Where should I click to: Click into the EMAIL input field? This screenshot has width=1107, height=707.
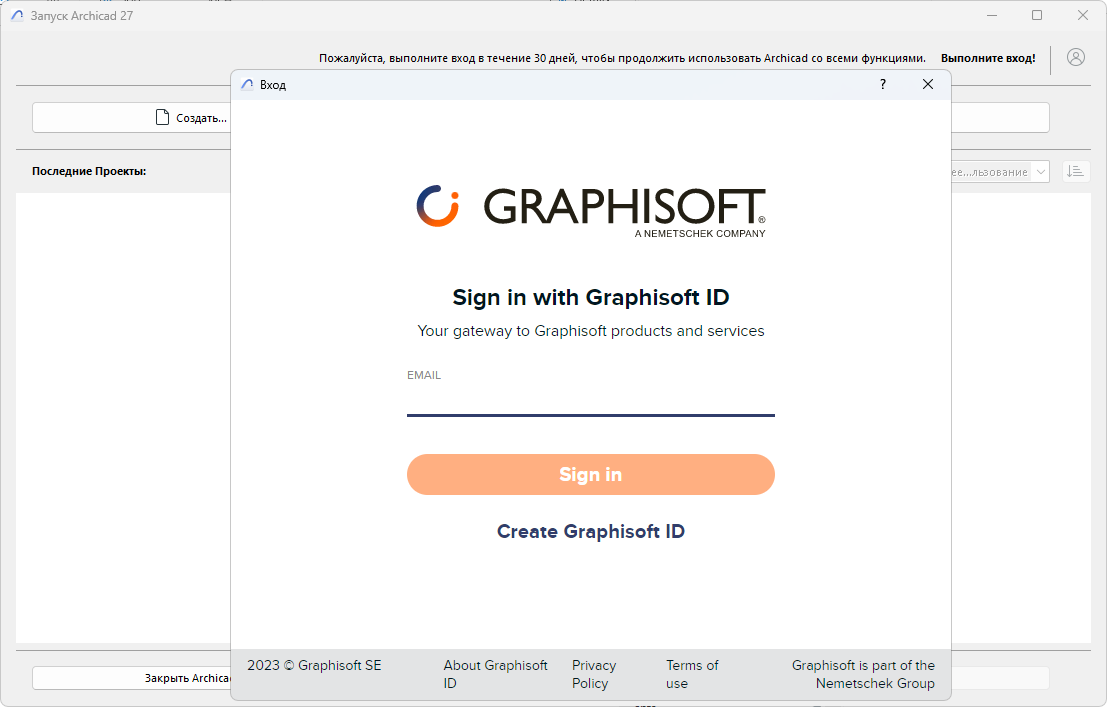coord(591,401)
